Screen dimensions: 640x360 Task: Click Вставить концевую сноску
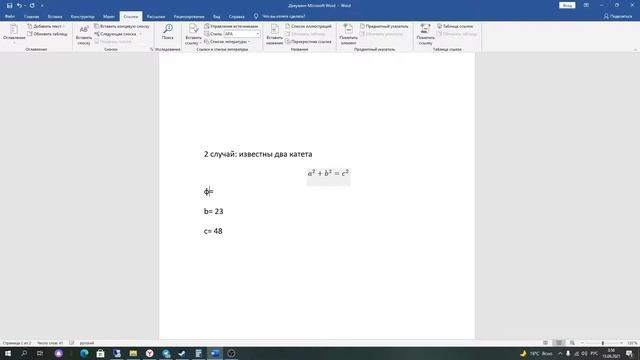(122, 26)
